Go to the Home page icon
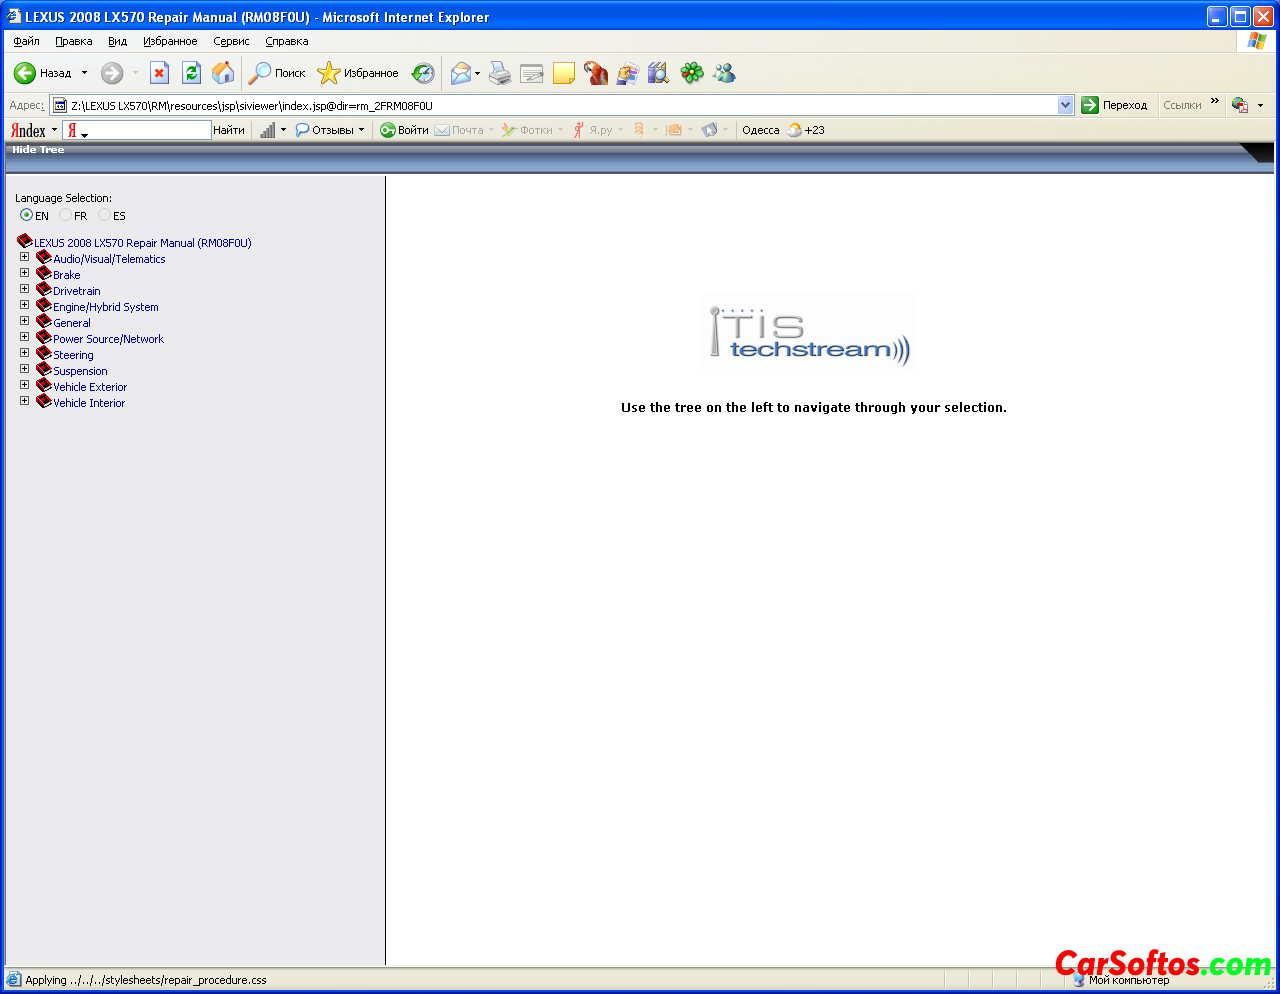The width and height of the screenshot is (1280, 994). (223, 73)
